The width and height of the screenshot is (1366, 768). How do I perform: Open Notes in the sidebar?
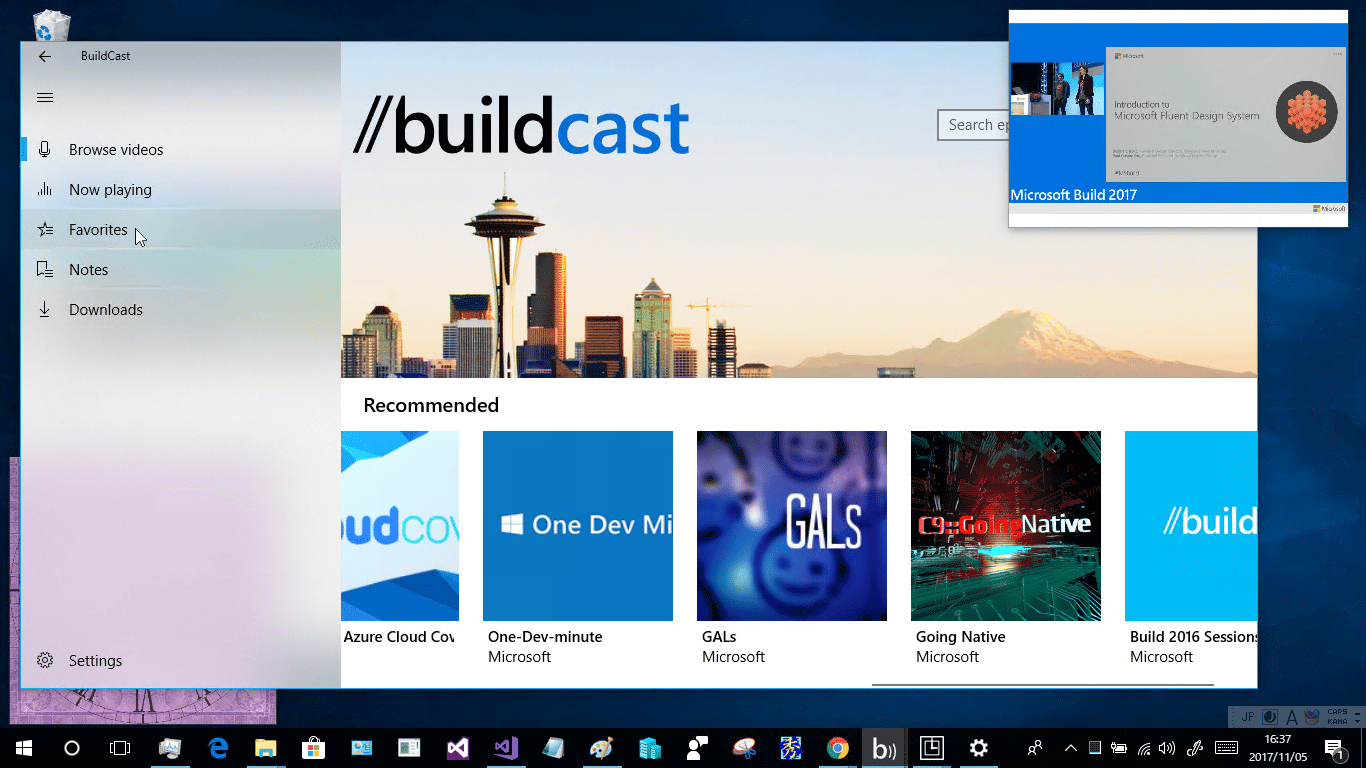pyautogui.click(x=180, y=270)
